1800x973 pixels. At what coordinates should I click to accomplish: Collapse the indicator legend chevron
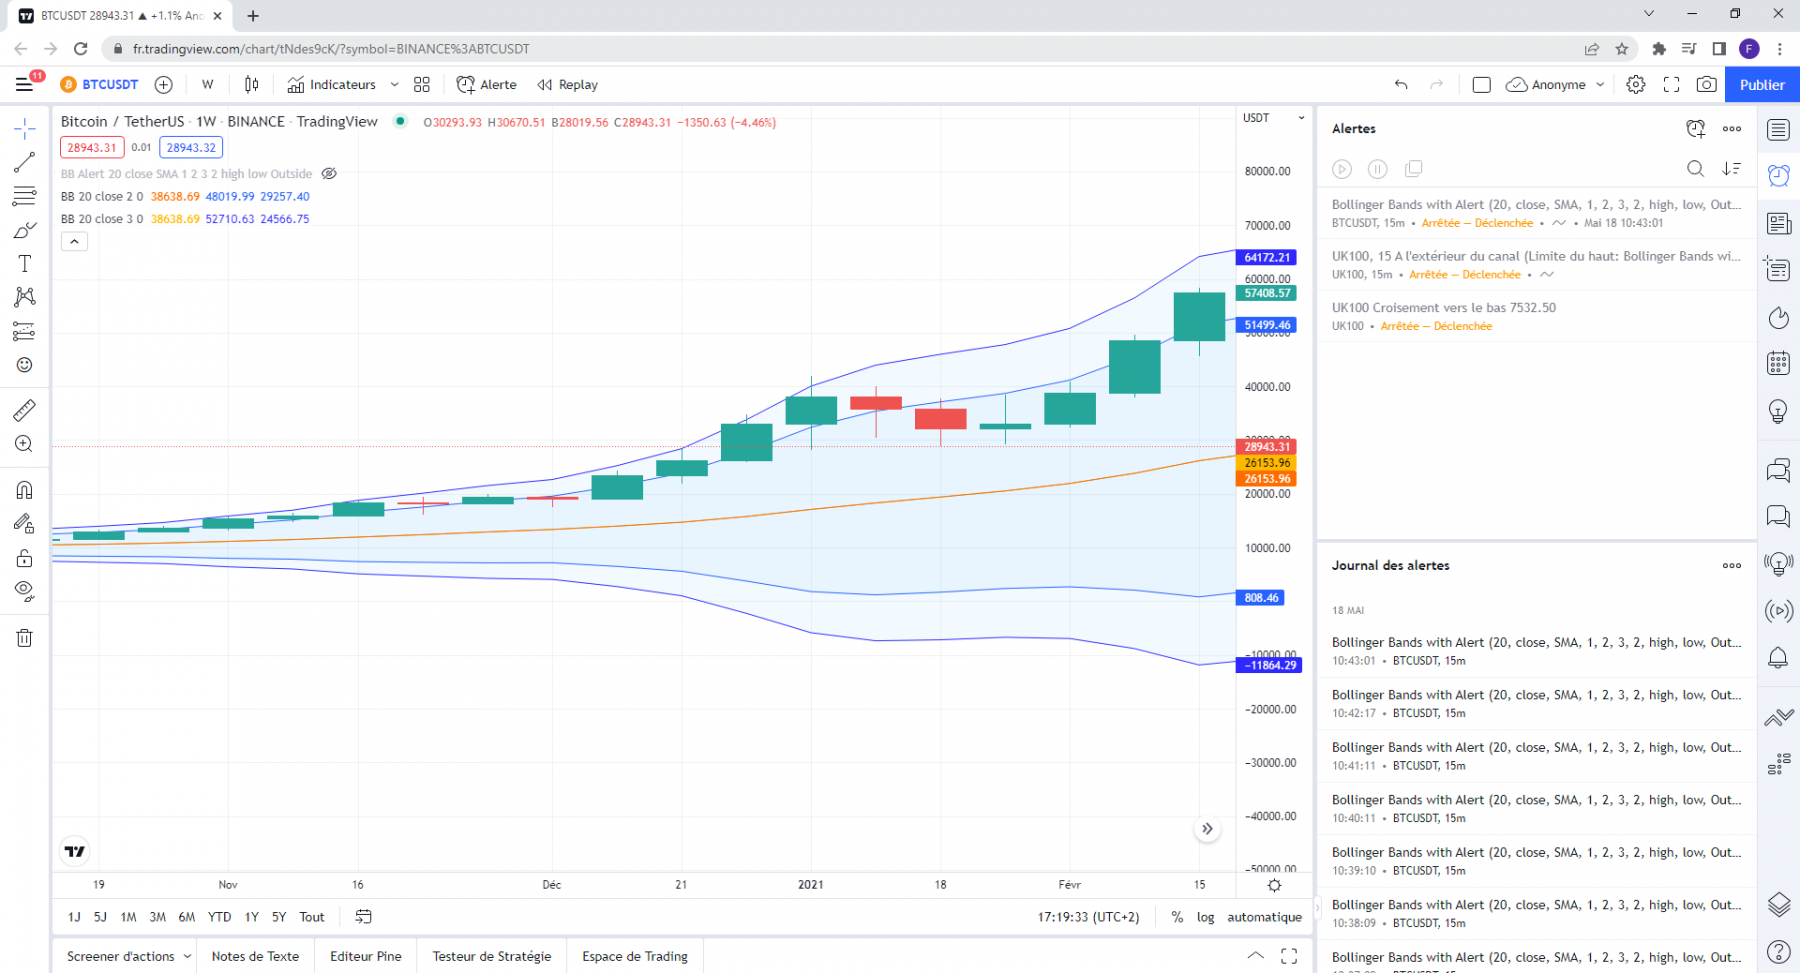coord(75,241)
